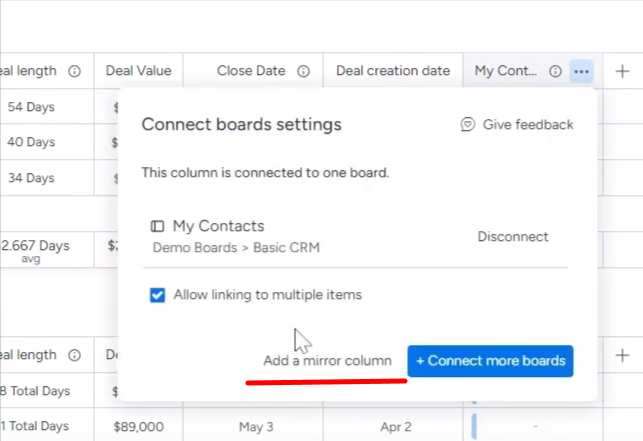Click the 34 Days cell
The height and width of the screenshot is (441, 643).
[31, 178]
